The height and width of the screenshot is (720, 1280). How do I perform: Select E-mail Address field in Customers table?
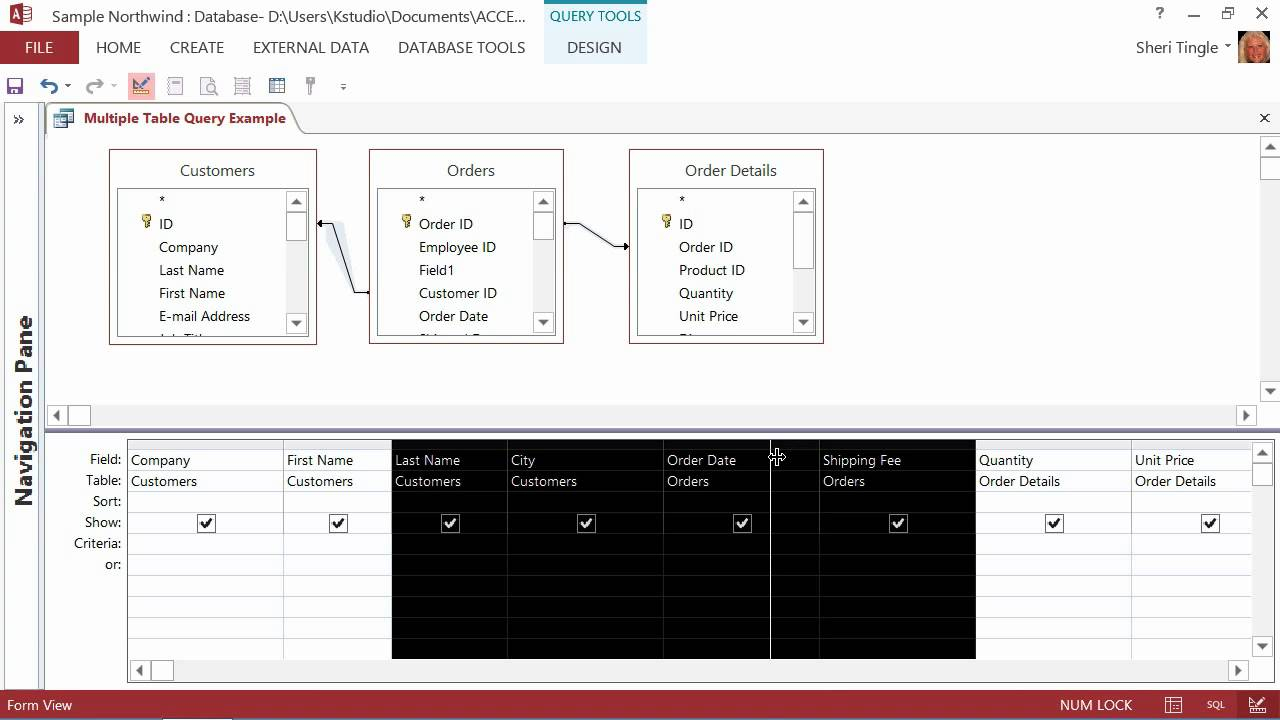204,316
